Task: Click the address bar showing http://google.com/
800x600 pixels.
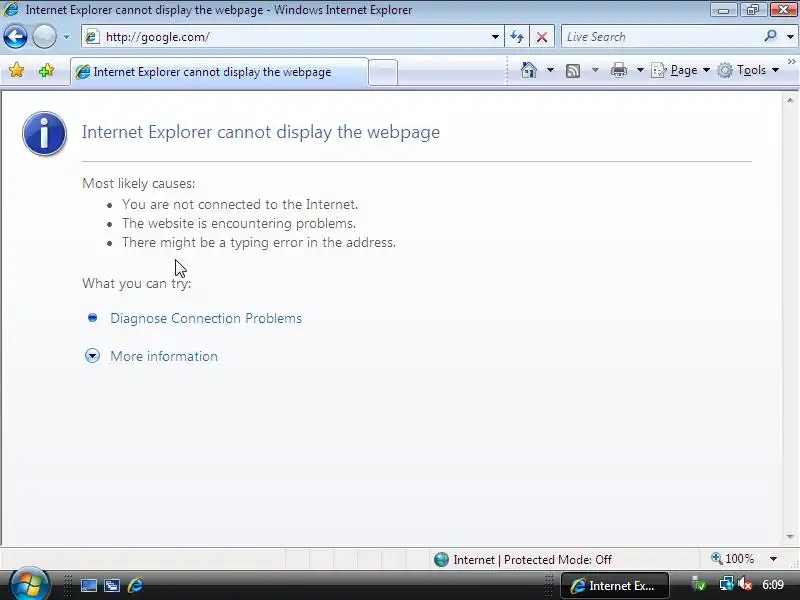Action: (293, 37)
